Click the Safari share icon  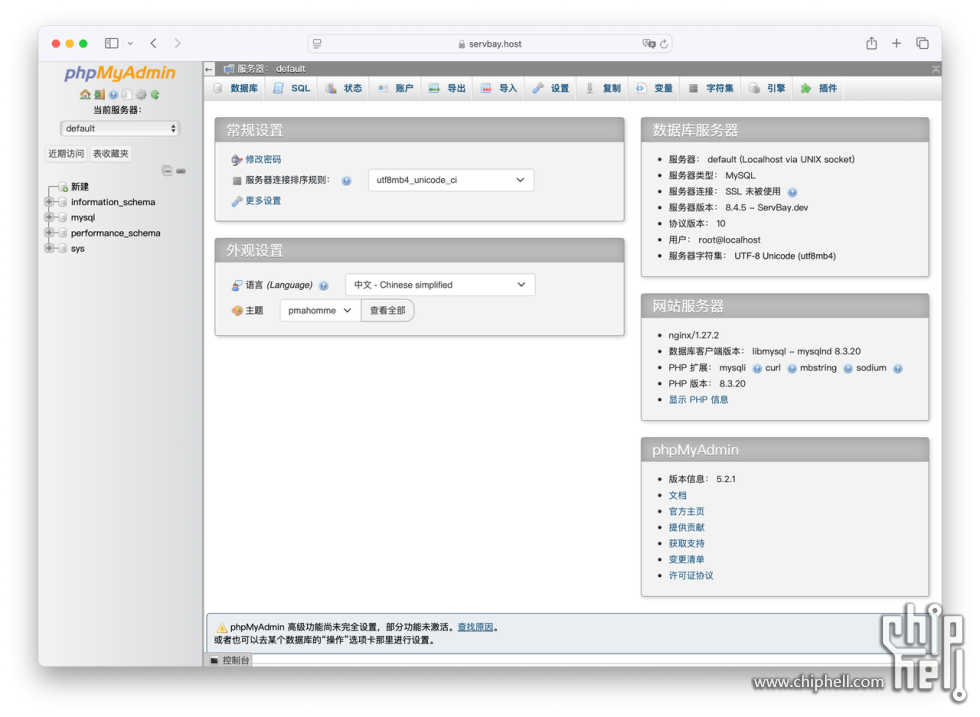pyautogui.click(x=872, y=43)
